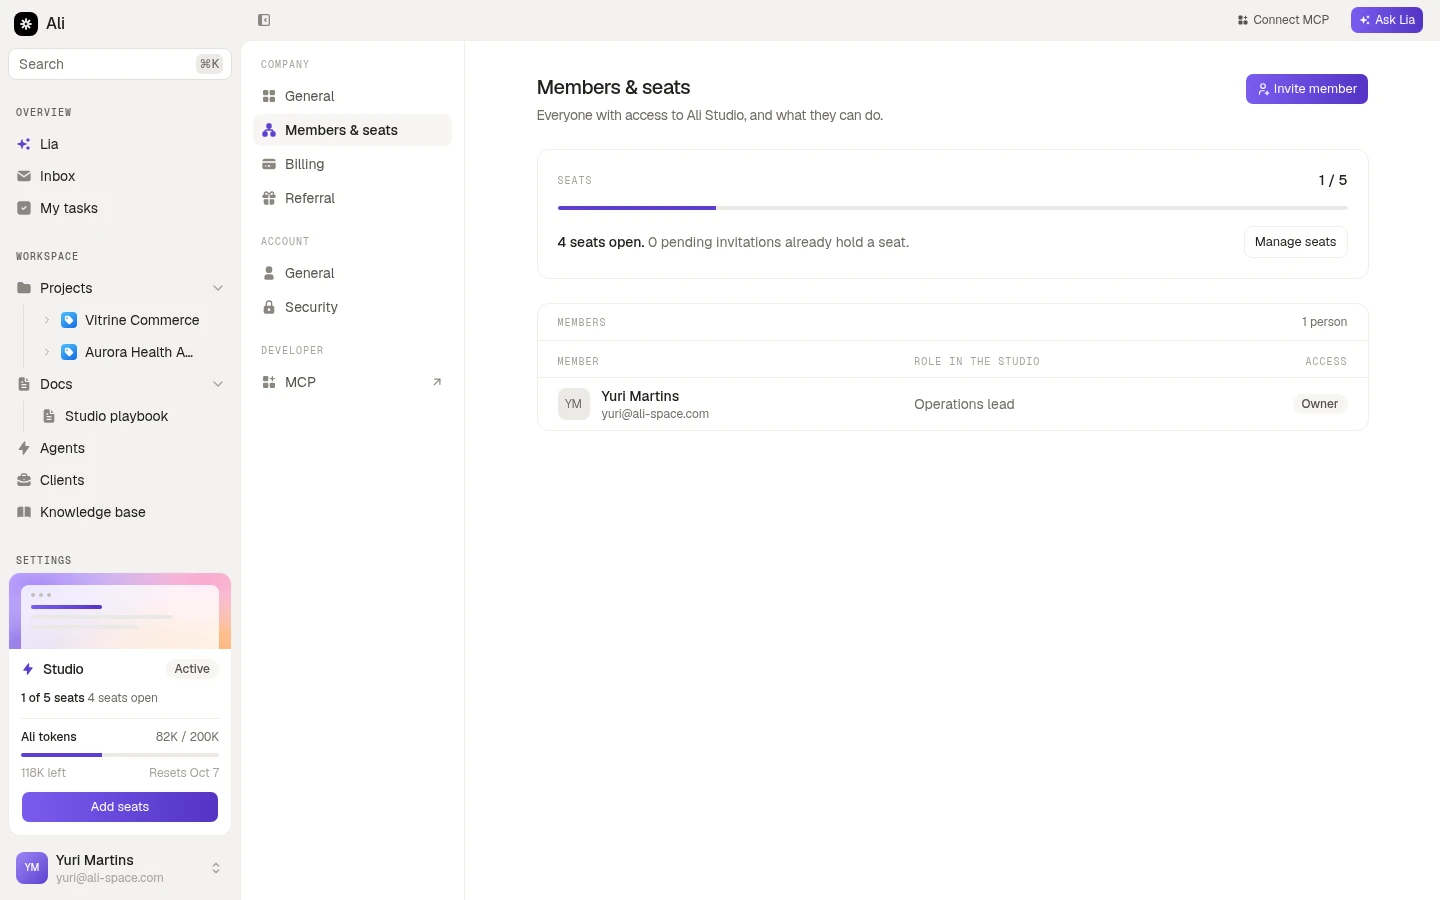Click the Billing card icon
The image size is (1440, 900).
pos(269,164)
